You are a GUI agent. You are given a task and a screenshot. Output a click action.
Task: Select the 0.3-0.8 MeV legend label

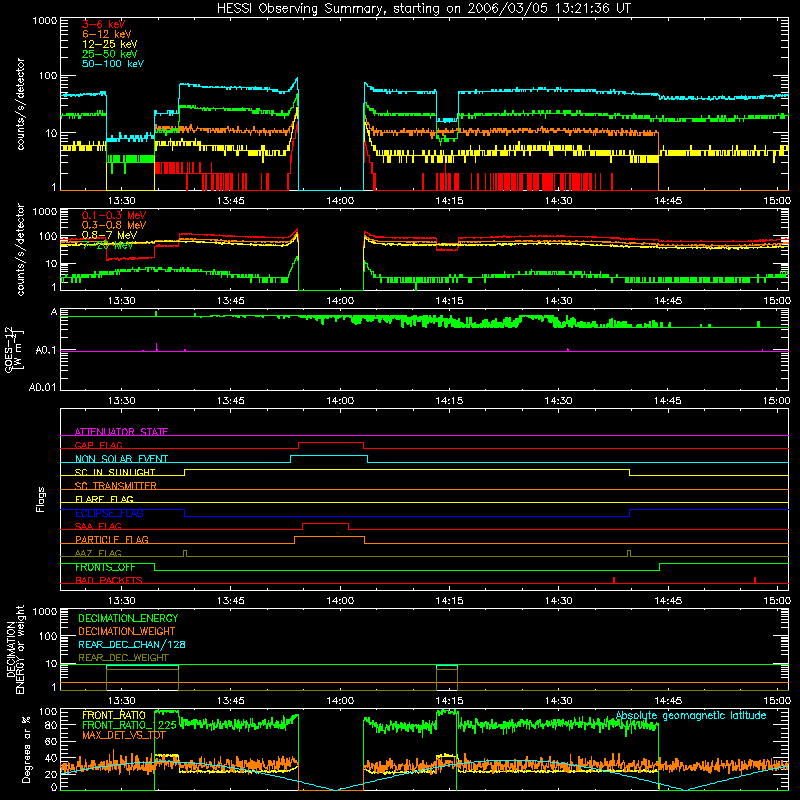point(114,225)
